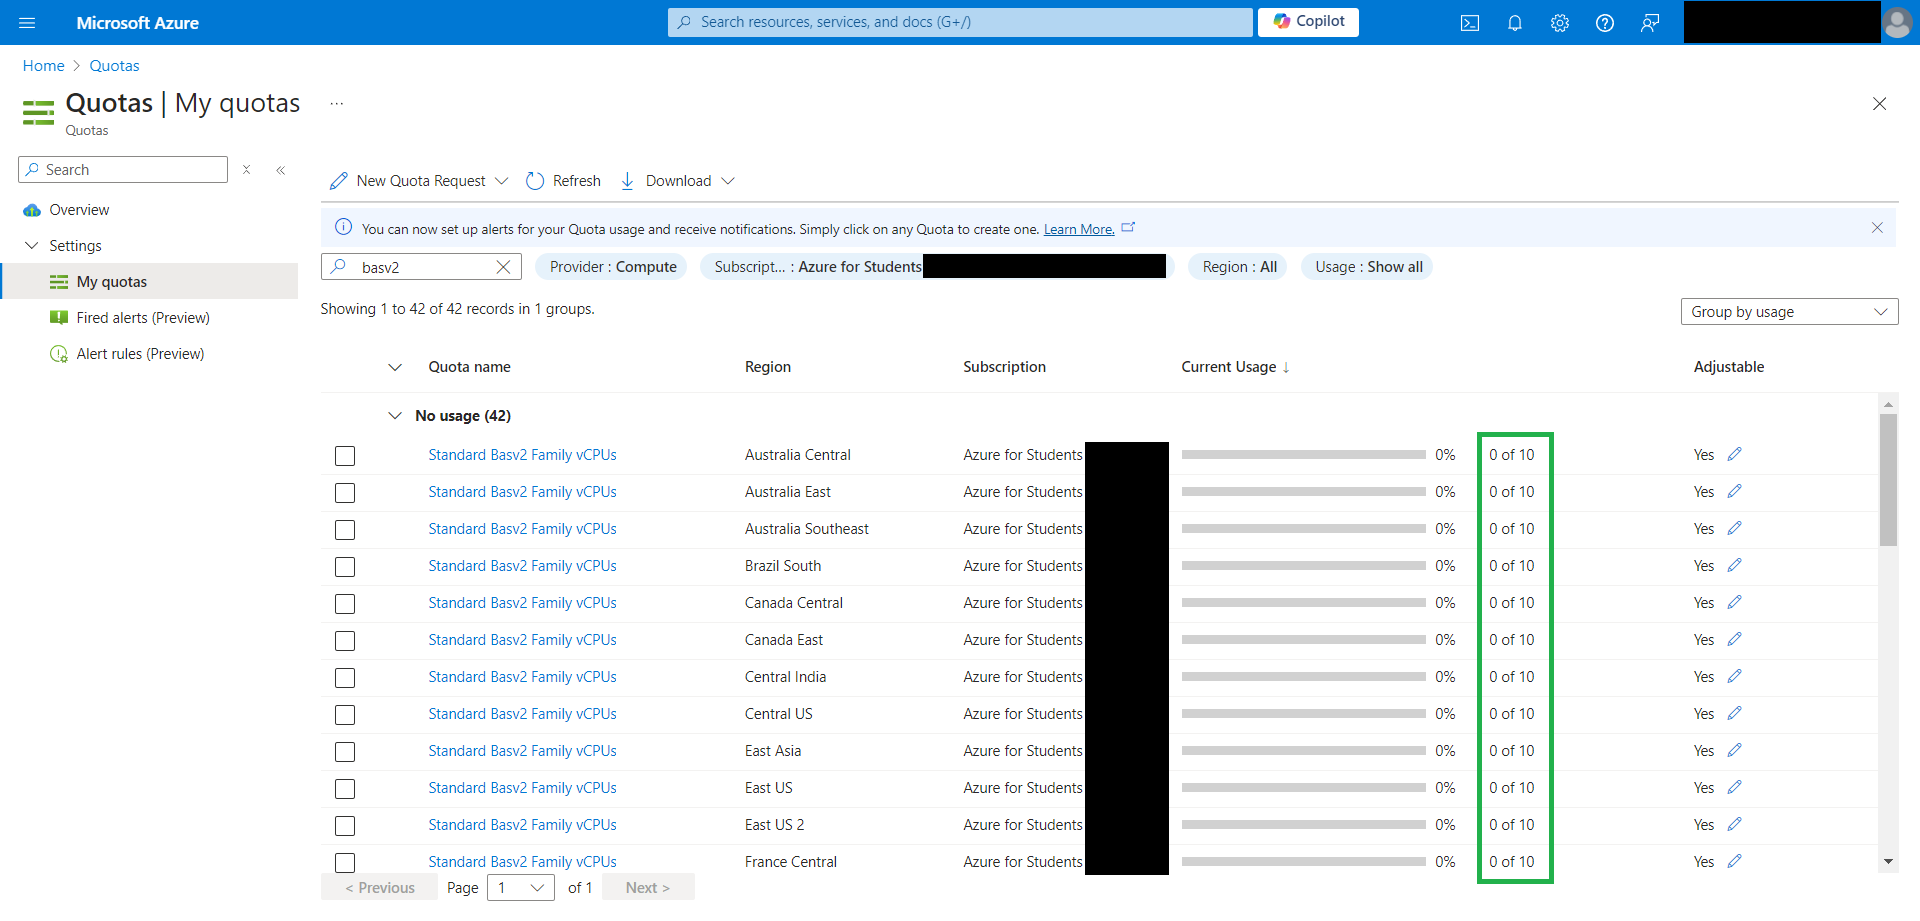Screen dimensions: 1920x921
Task: Open the Australia Central Standard Basv2 quota link
Action: 522,455
